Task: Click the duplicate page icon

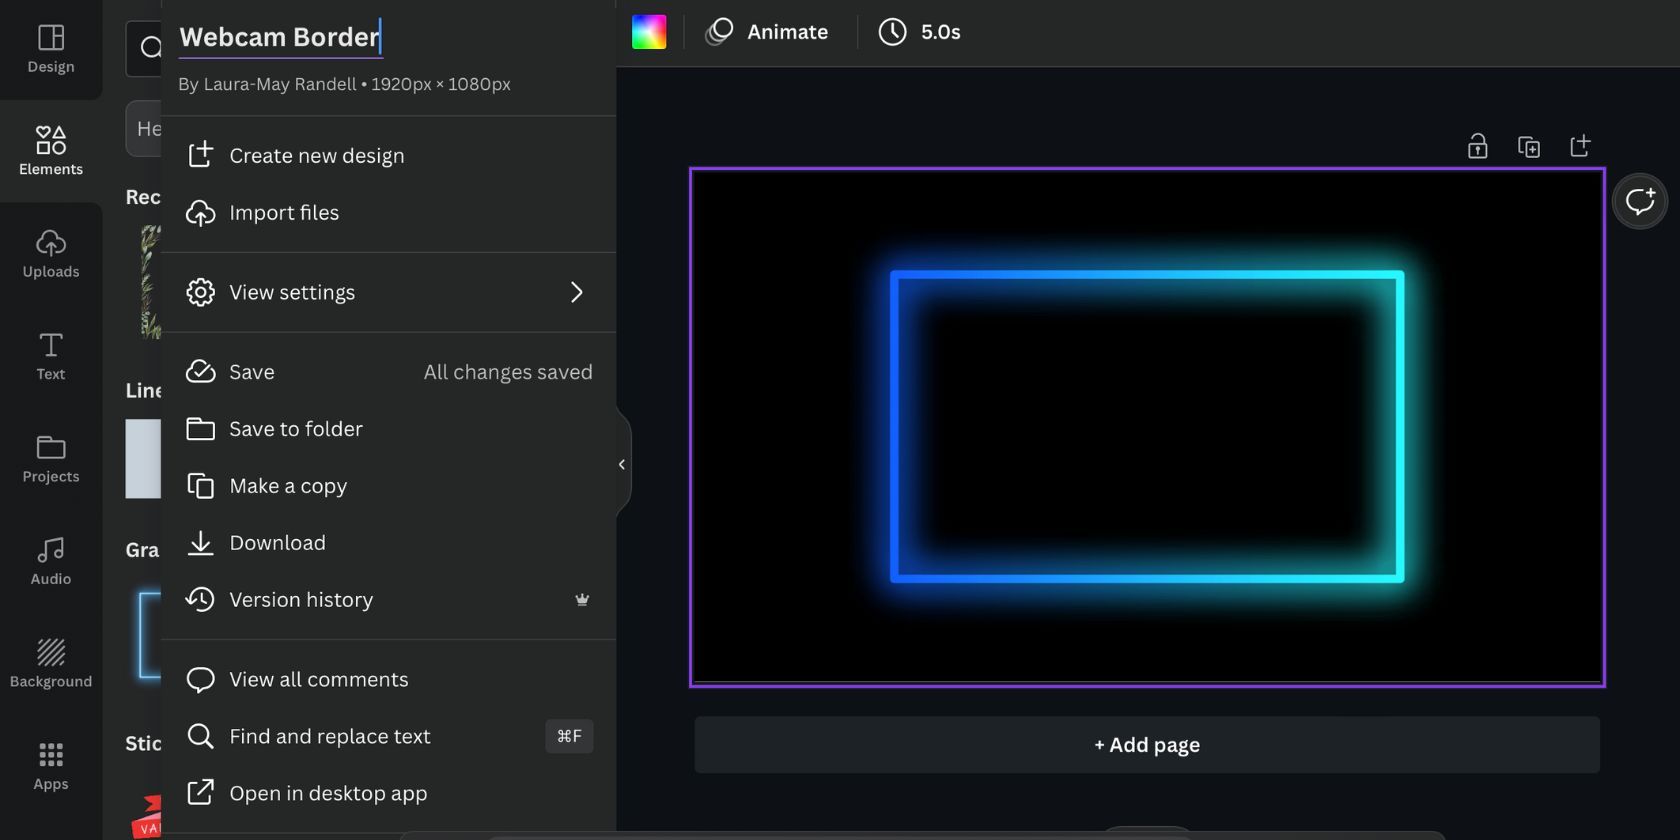Action: pyautogui.click(x=1528, y=147)
